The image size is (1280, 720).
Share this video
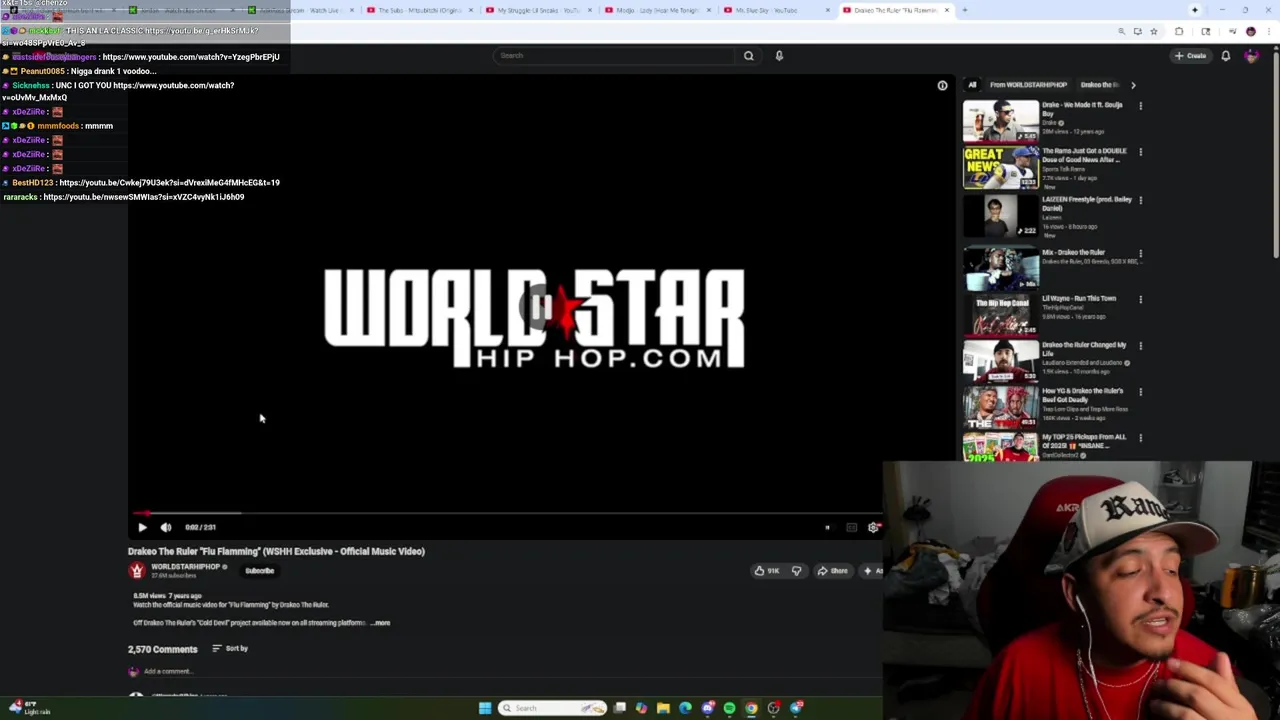coord(832,571)
